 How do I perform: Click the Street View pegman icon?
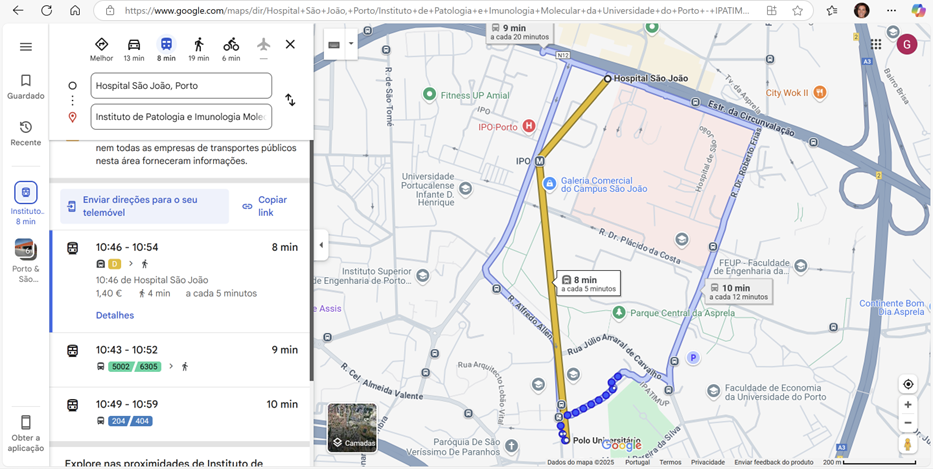pyautogui.click(x=908, y=445)
